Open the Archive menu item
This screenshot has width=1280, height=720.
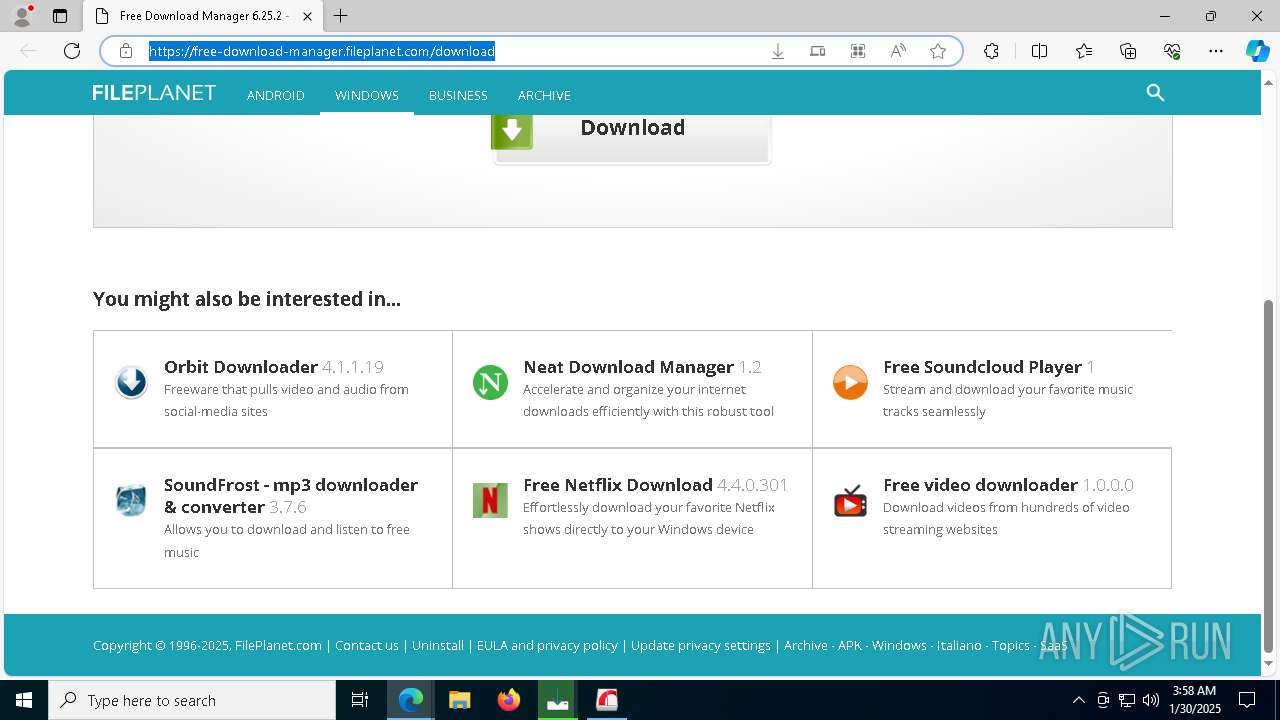544,95
